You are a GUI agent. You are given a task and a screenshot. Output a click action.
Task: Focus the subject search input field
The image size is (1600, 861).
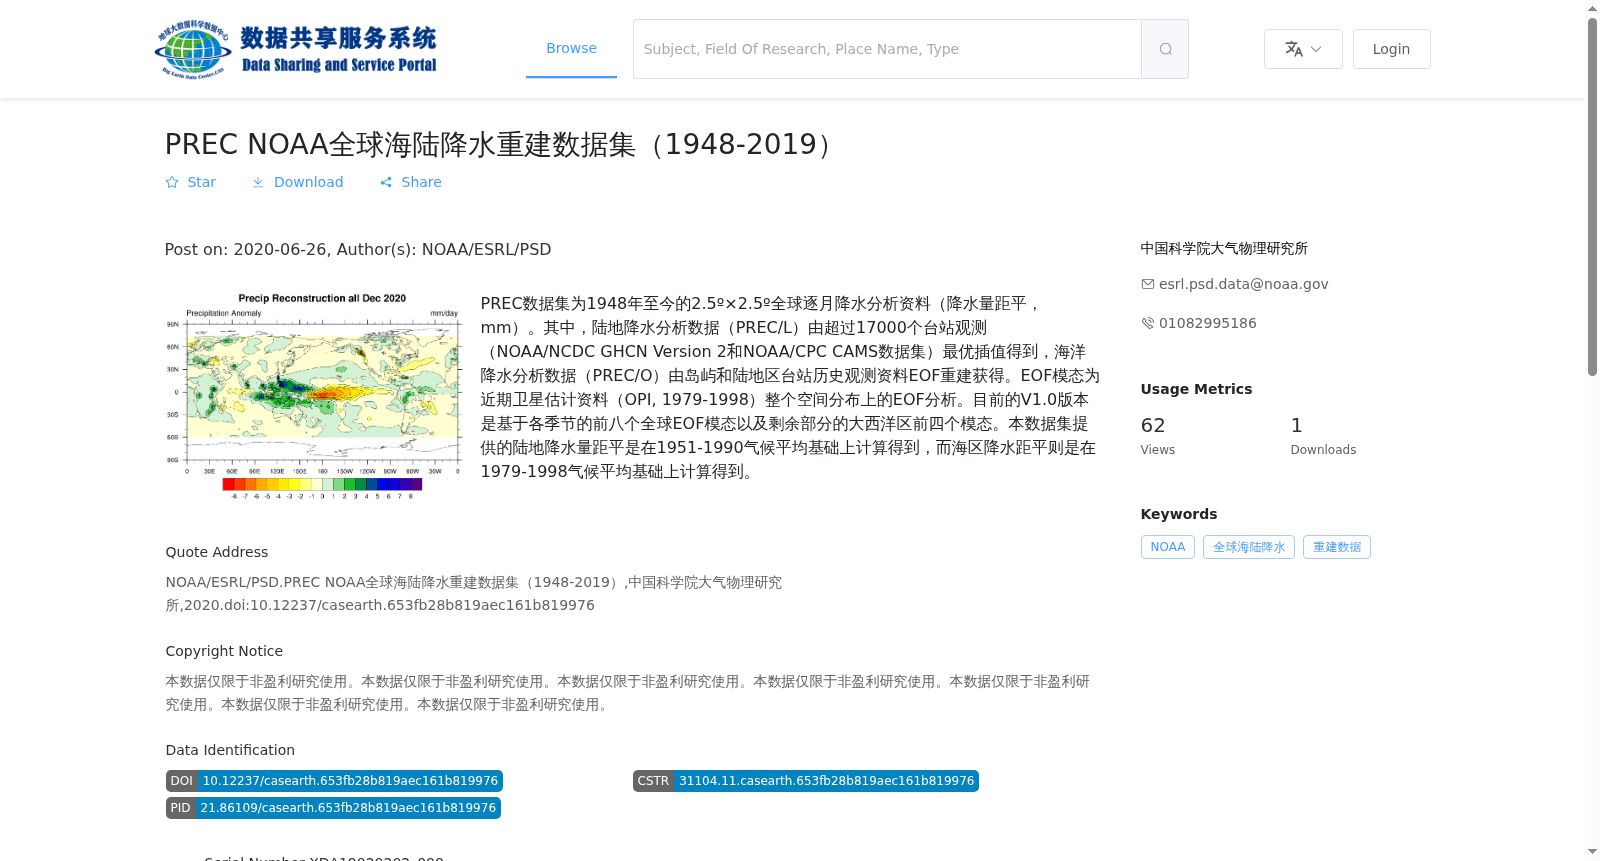(x=887, y=49)
